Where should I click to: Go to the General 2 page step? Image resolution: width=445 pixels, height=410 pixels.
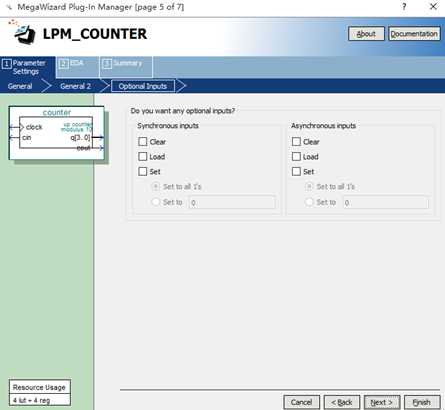(75, 86)
